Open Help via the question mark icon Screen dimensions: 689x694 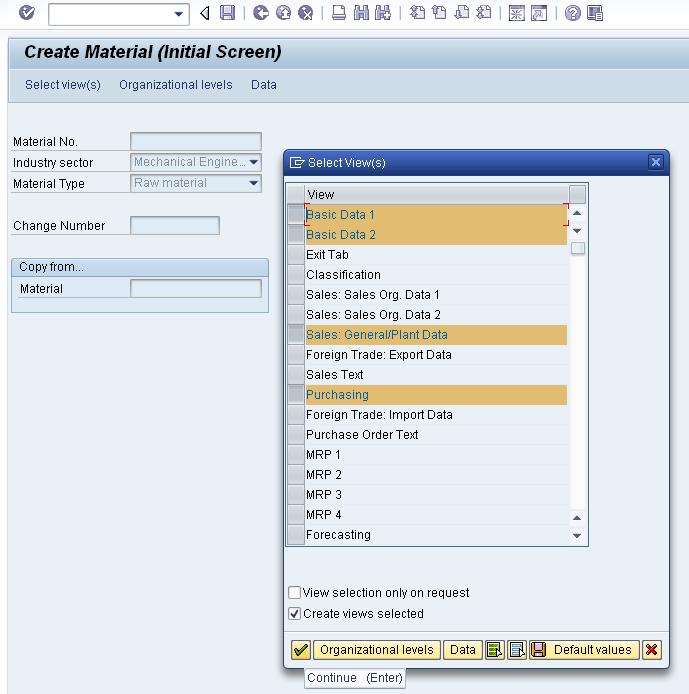point(573,13)
